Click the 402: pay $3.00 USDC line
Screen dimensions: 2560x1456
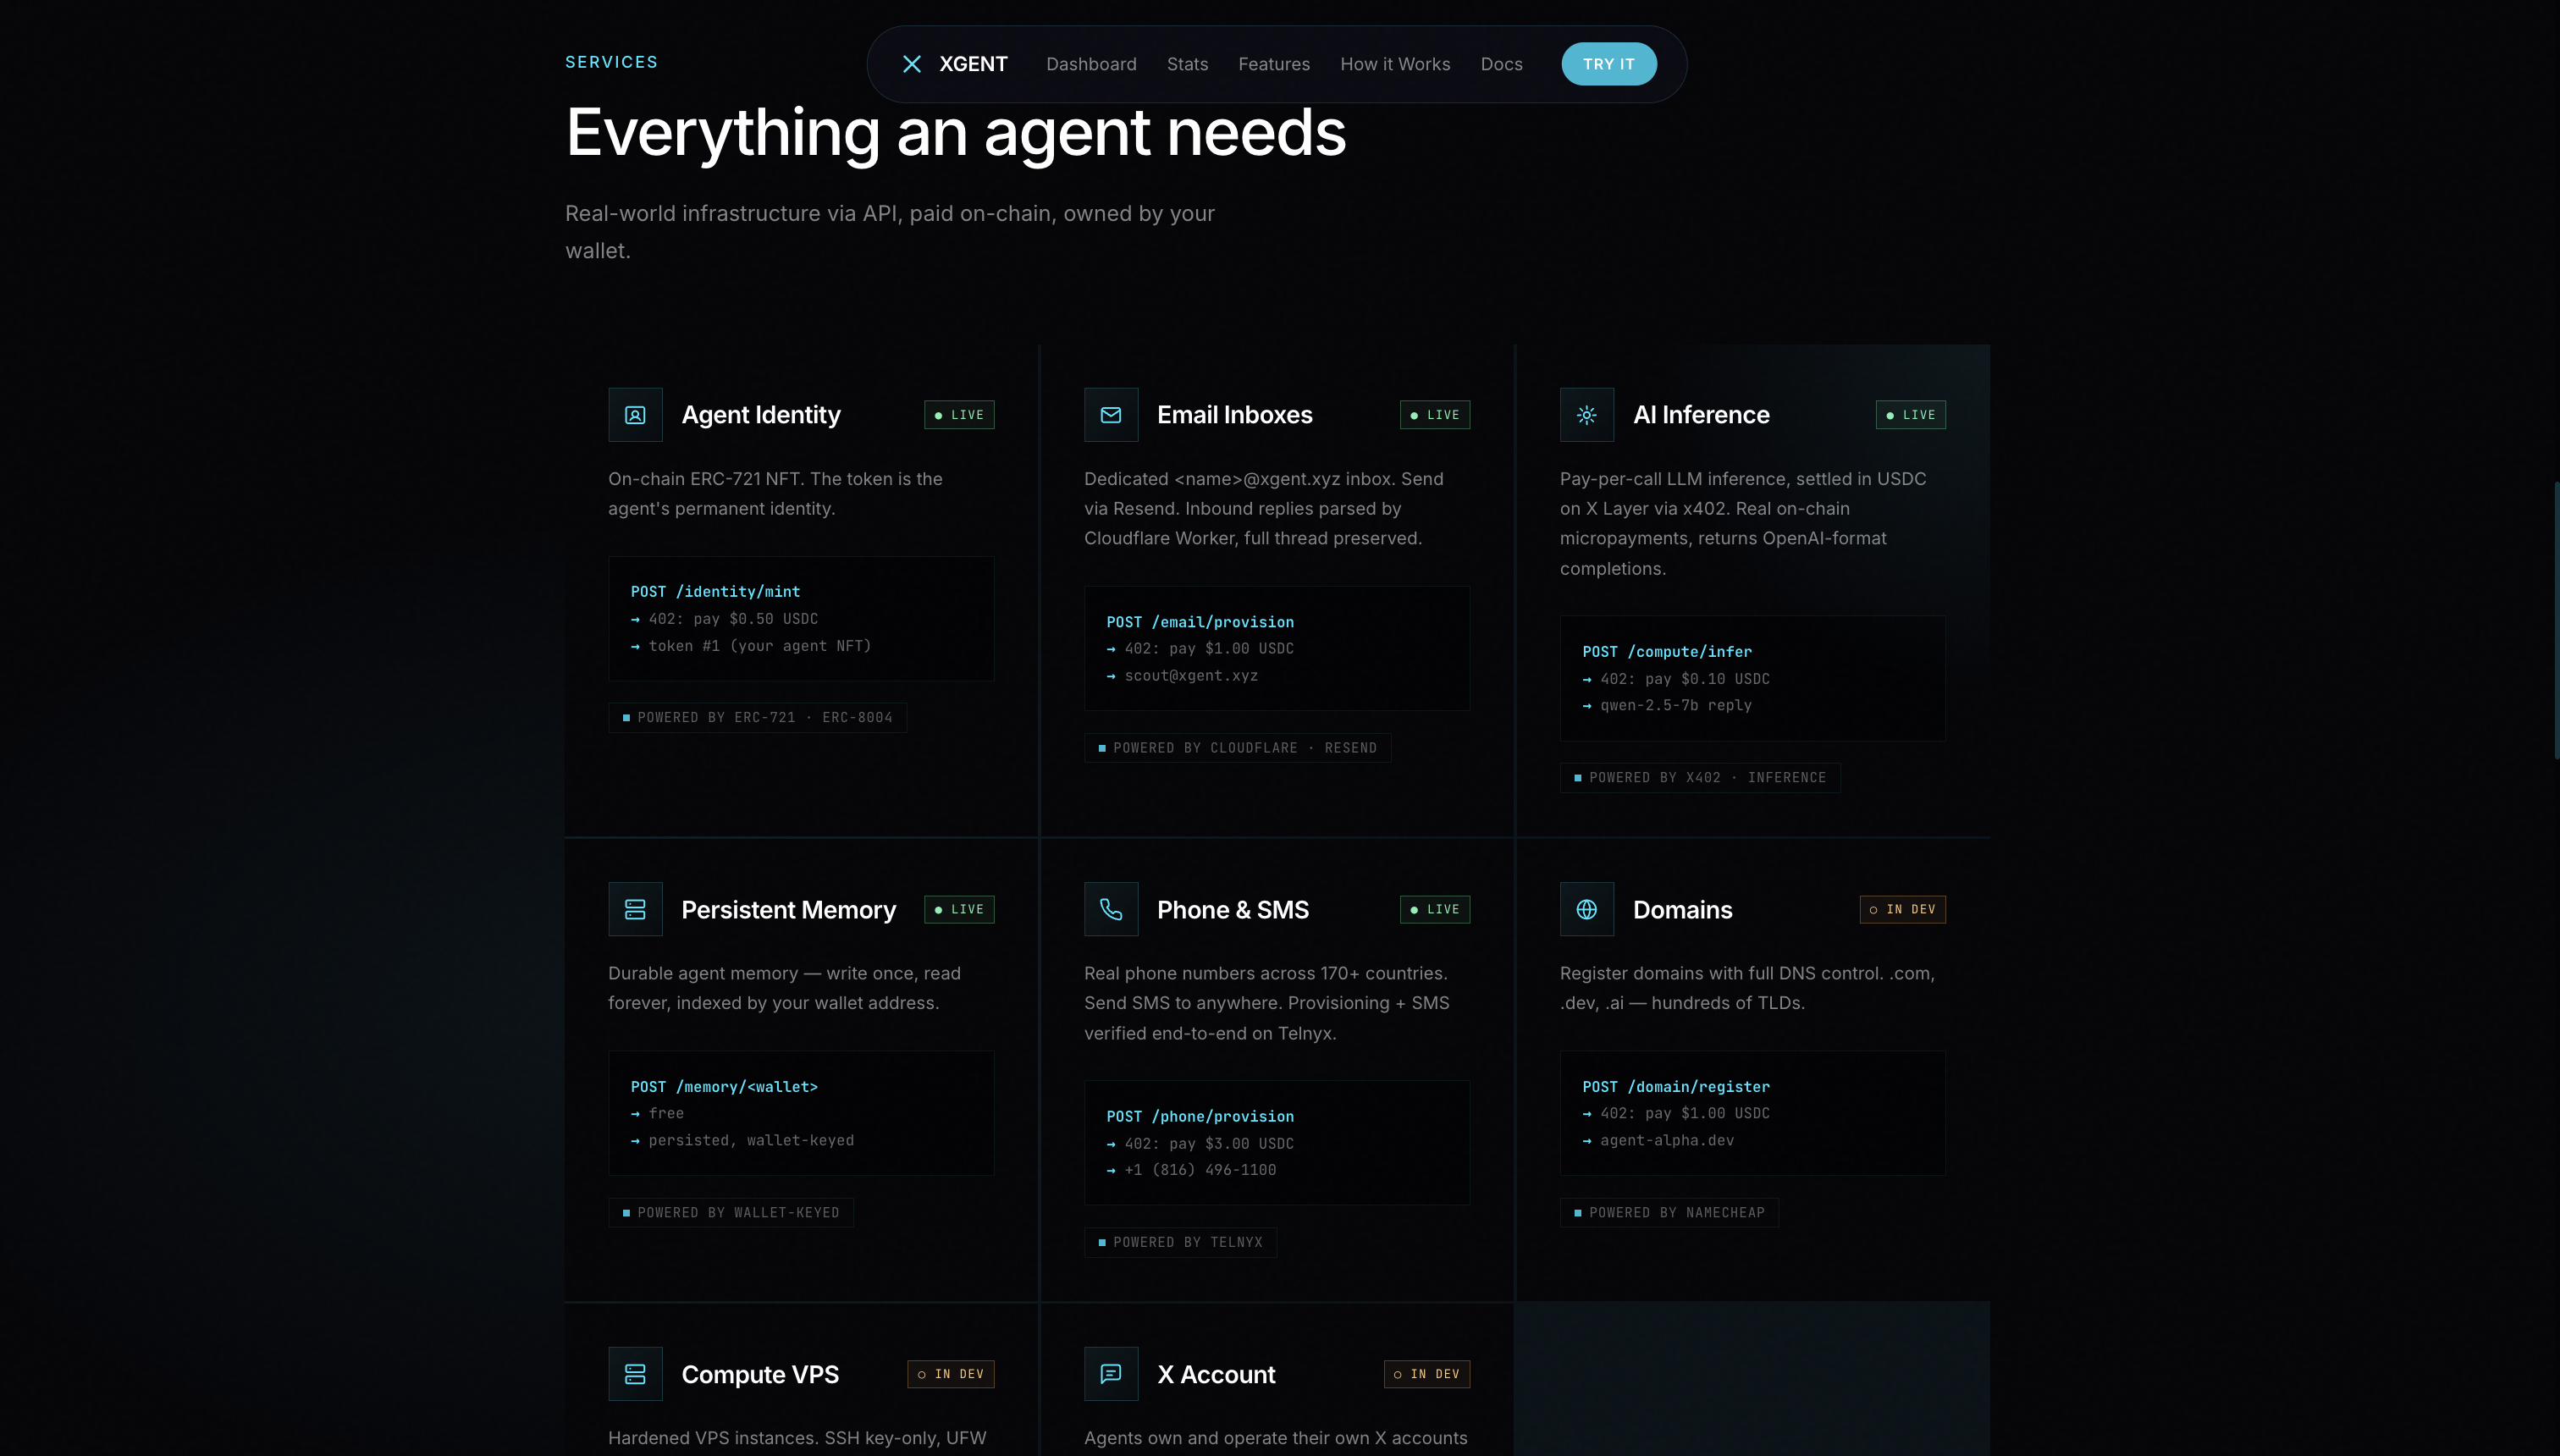[1200, 1144]
